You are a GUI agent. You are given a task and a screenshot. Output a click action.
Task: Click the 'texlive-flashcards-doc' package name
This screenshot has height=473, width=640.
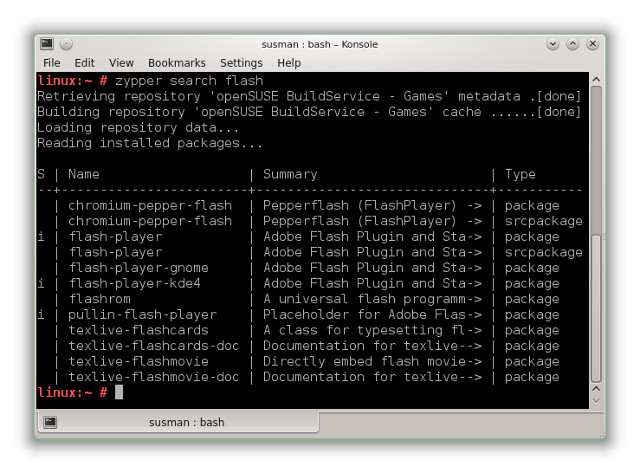point(154,346)
